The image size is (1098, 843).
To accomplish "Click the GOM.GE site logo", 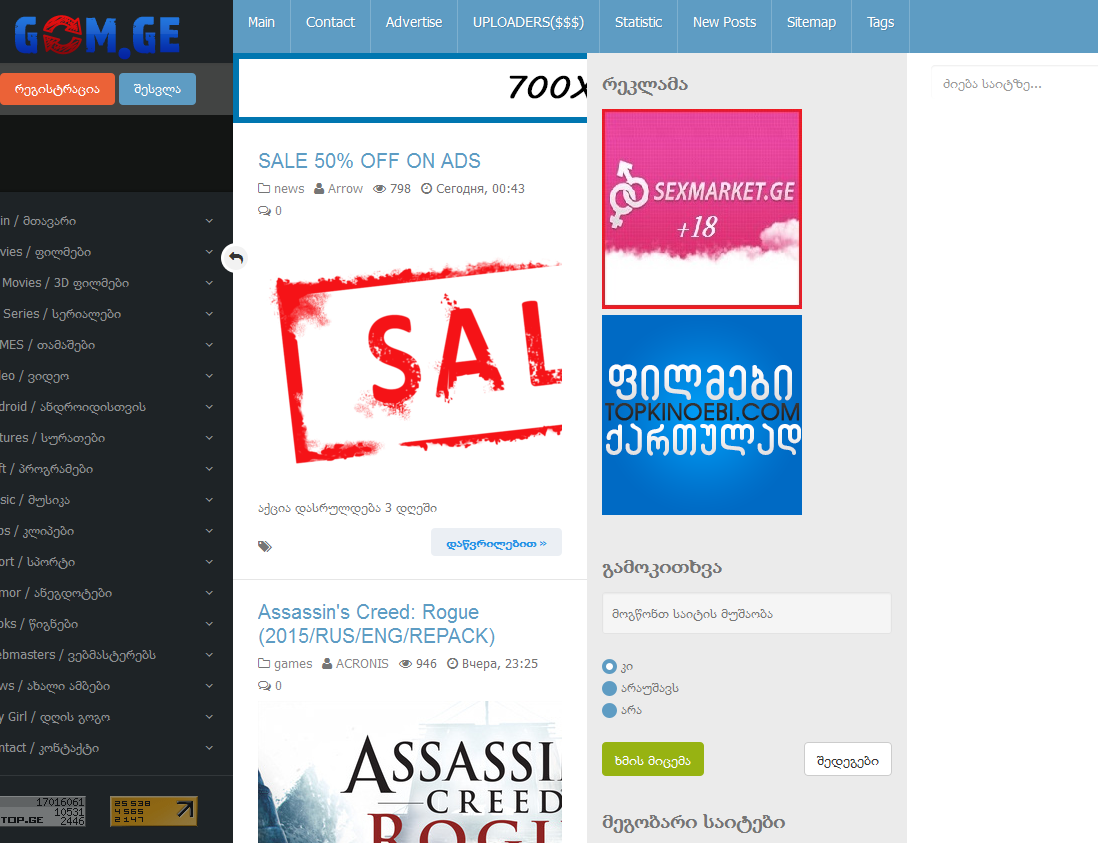I will [x=97, y=36].
